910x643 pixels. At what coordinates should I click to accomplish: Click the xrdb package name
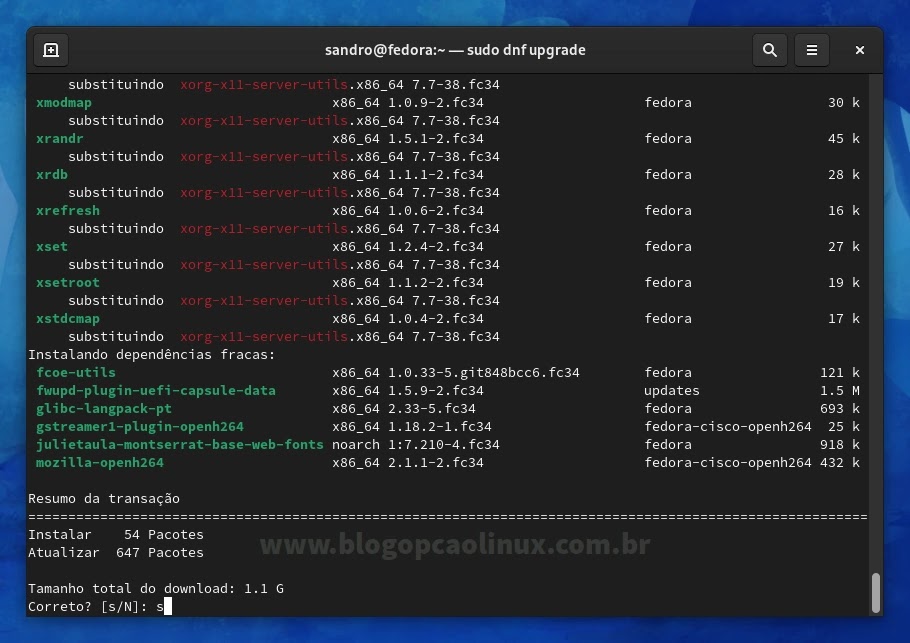click(52, 175)
